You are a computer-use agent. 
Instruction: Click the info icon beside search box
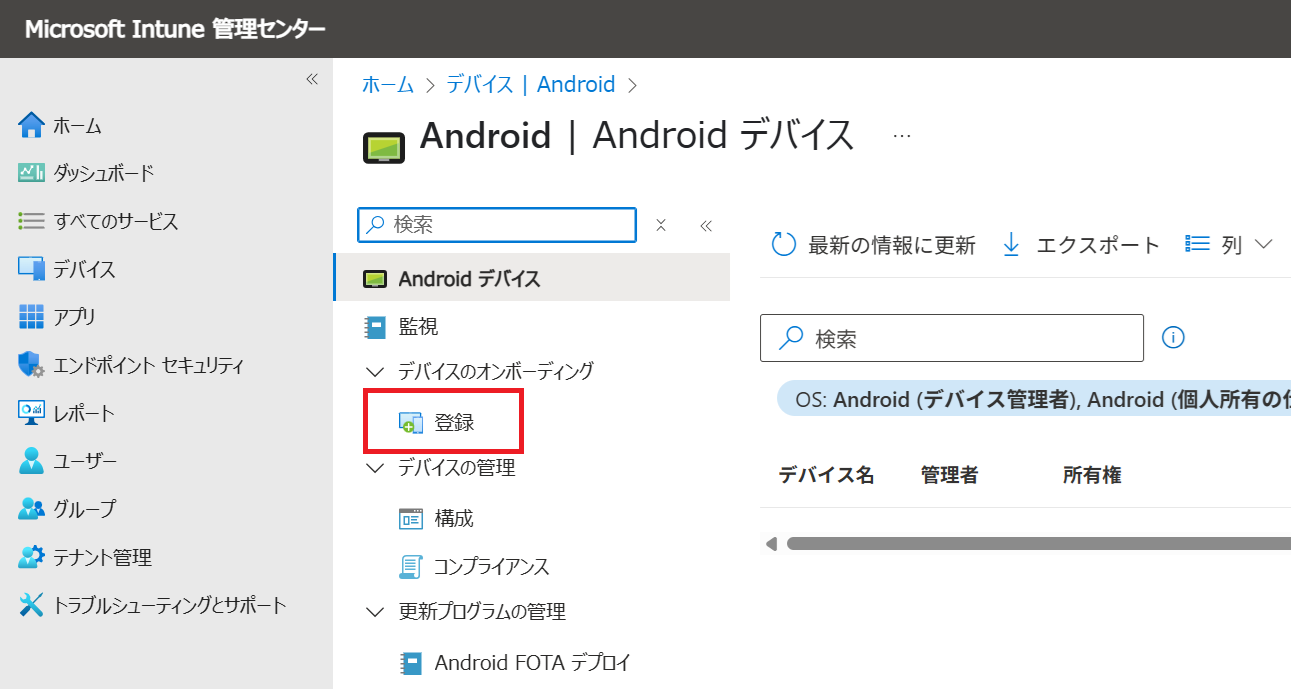(x=1174, y=338)
